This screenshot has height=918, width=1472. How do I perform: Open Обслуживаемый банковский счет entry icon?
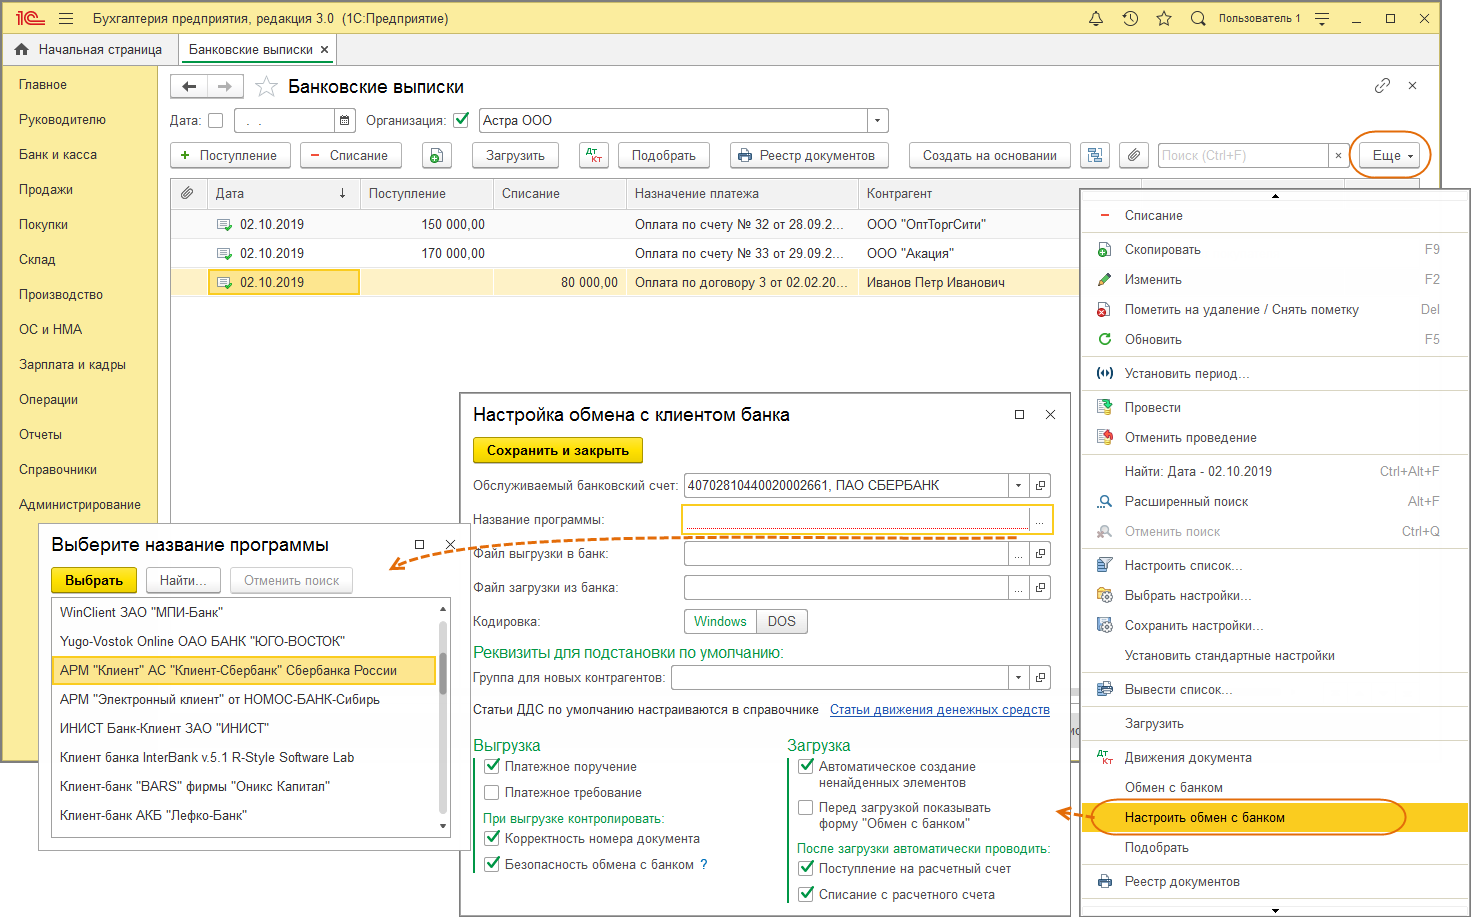1040,486
